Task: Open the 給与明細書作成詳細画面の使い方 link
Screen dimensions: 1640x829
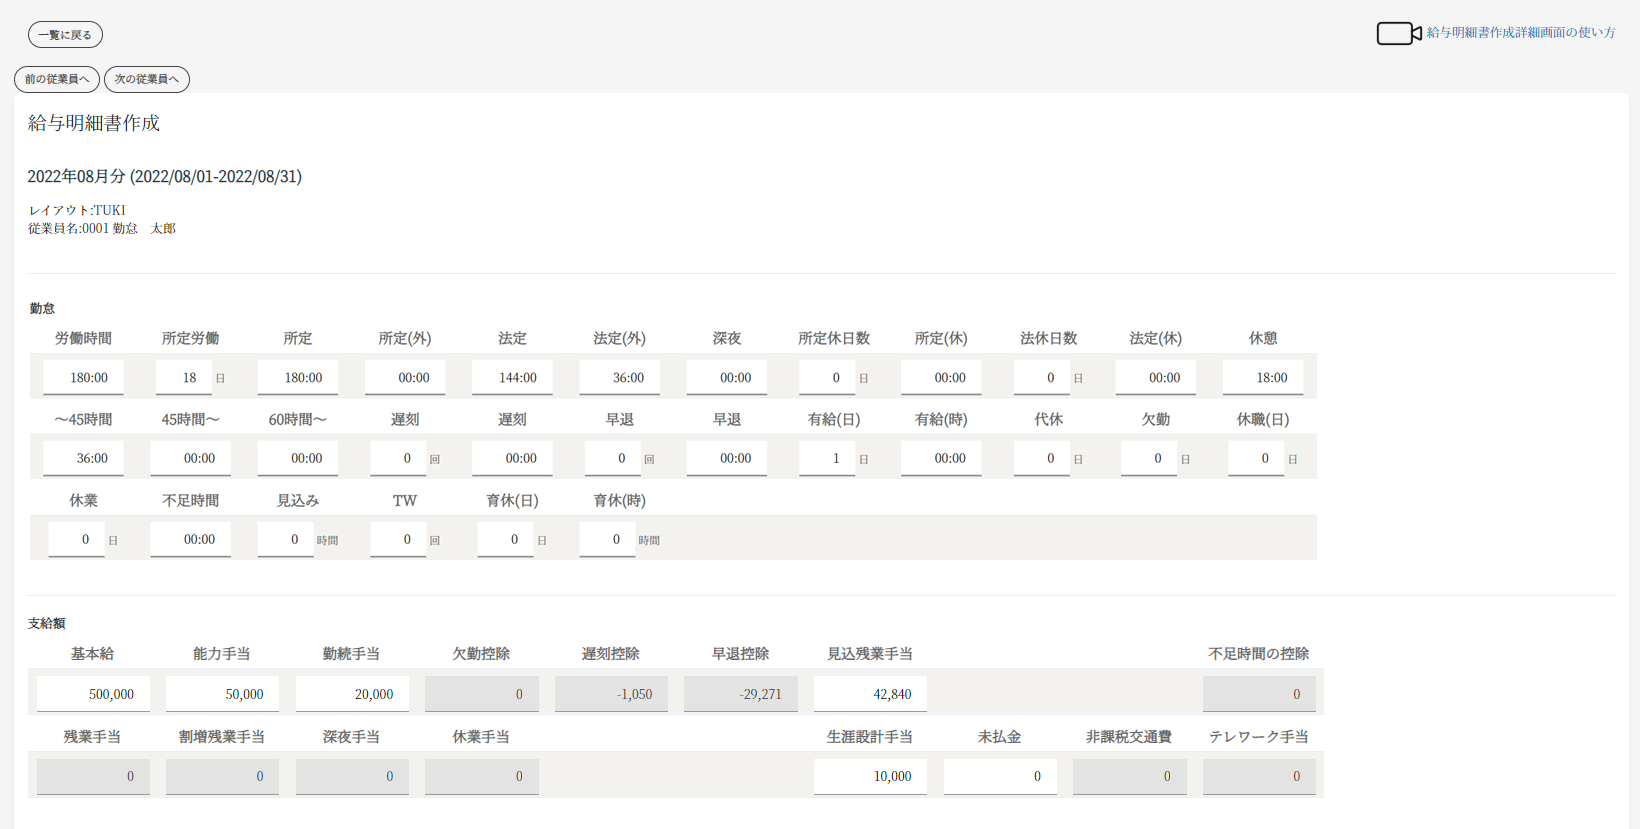Action: pos(1520,33)
